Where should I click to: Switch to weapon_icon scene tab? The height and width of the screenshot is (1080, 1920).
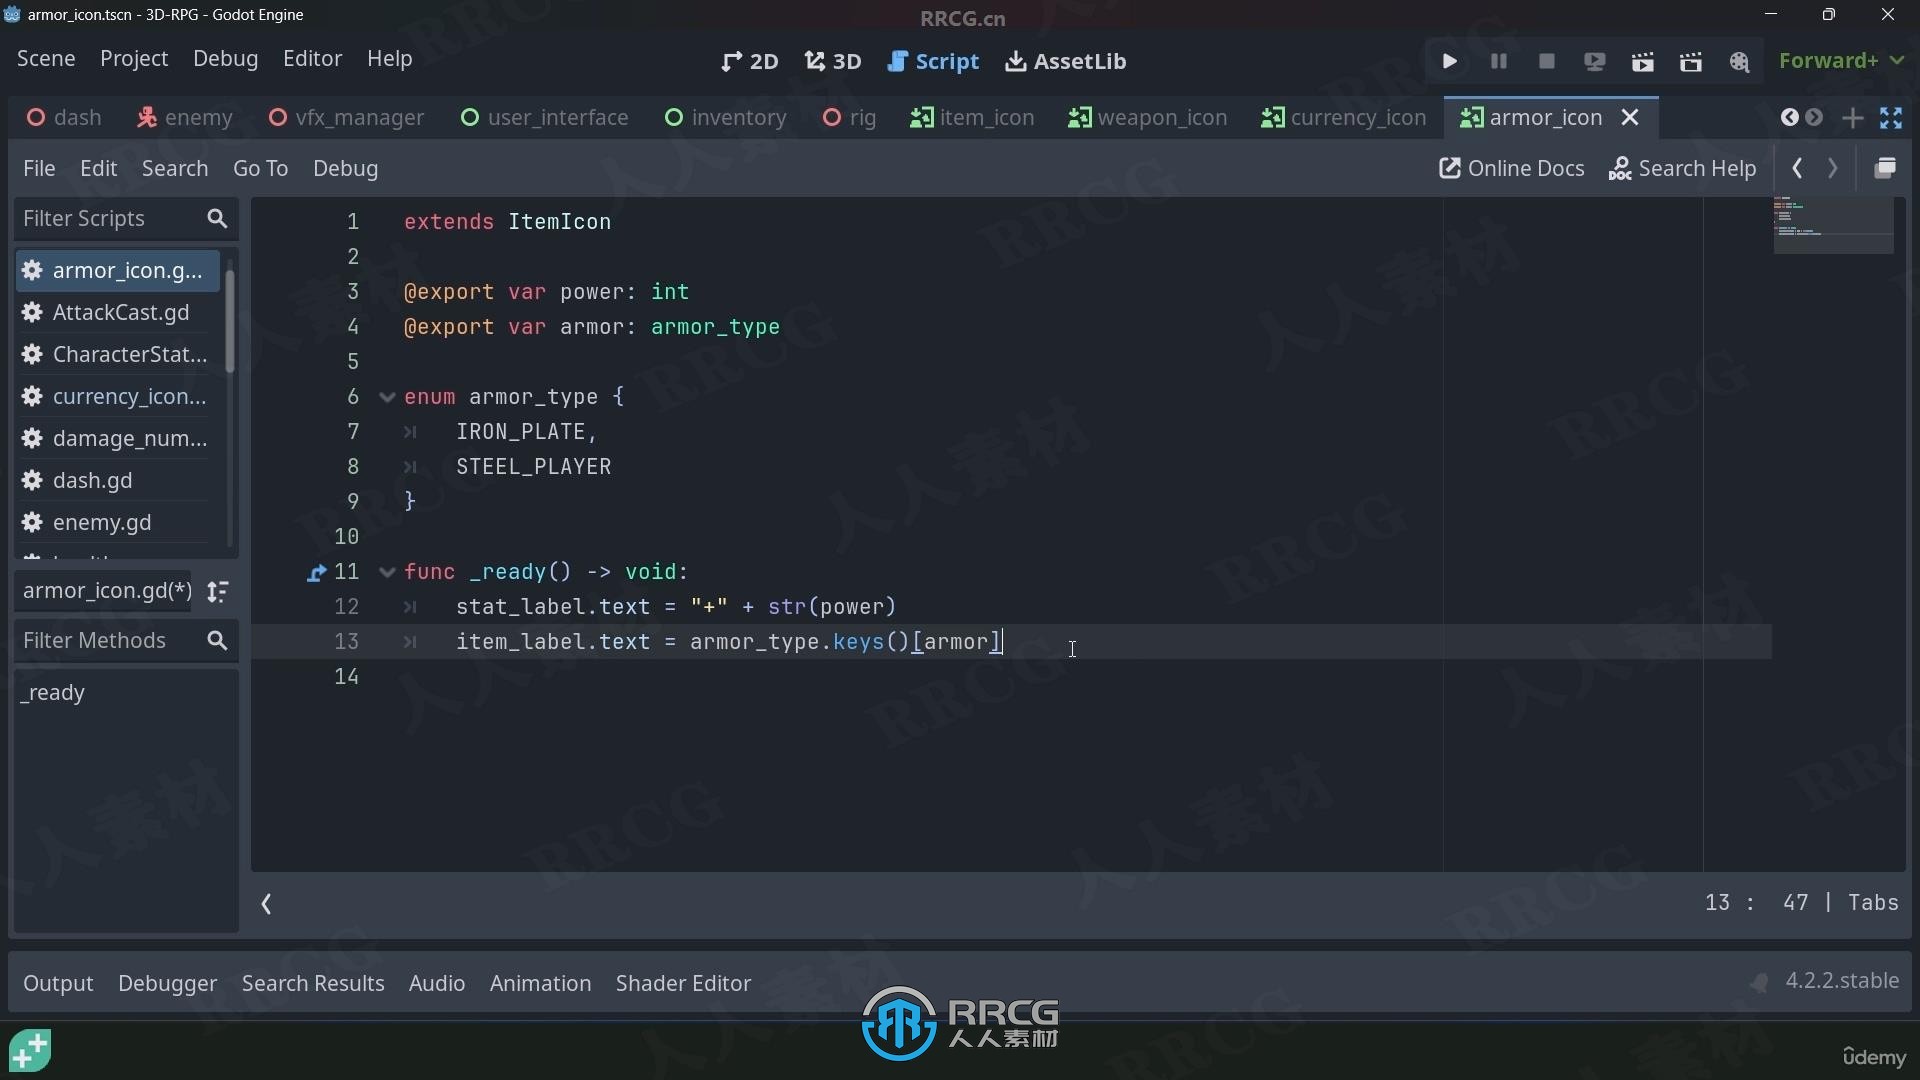(1148, 117)
